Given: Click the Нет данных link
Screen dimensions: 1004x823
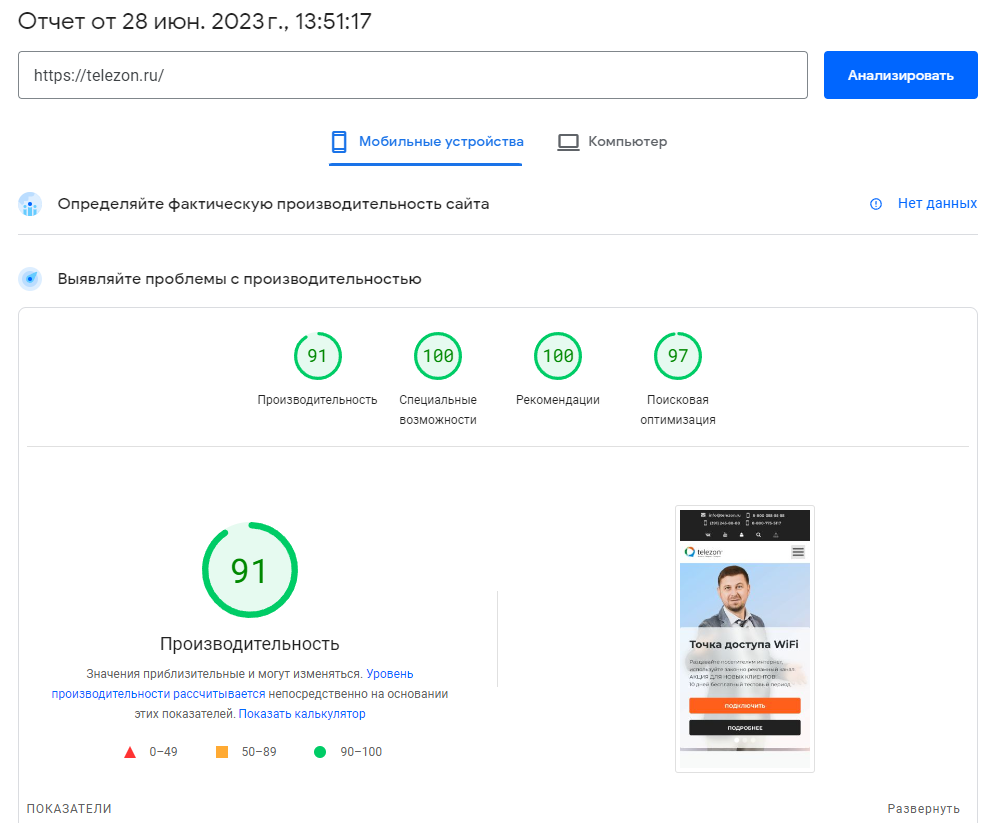Looking at the screenshot, I should (938, 202).
